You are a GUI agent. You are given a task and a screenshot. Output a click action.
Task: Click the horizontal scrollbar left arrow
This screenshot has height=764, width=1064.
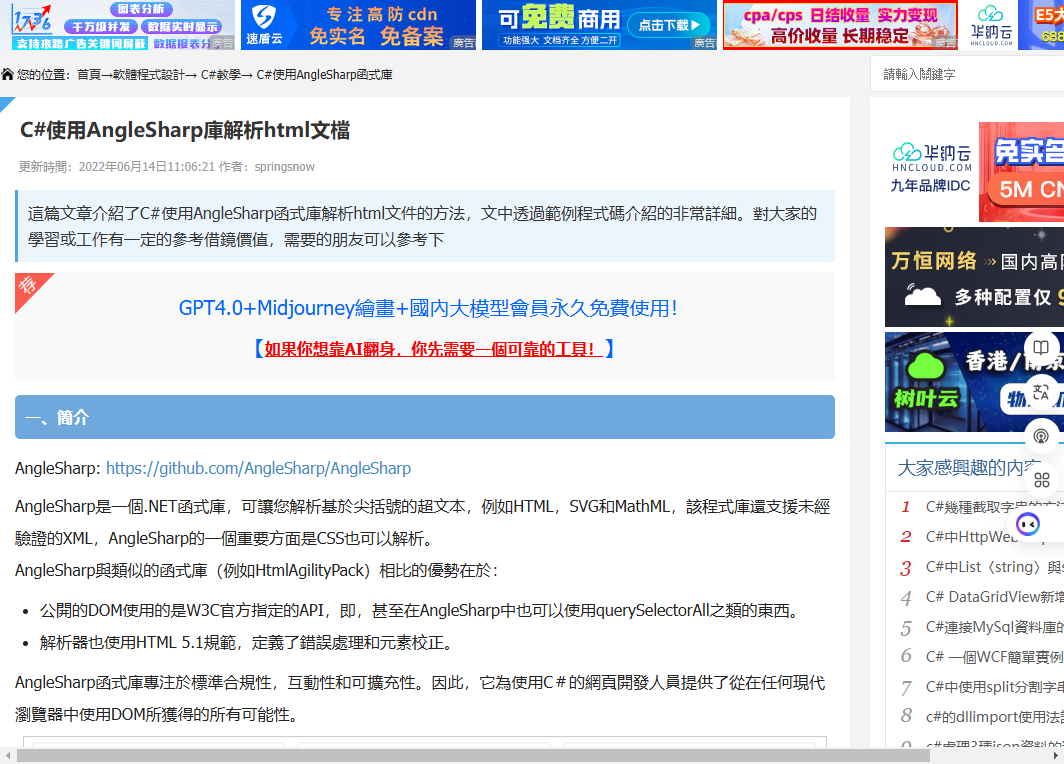click(7, 756)
